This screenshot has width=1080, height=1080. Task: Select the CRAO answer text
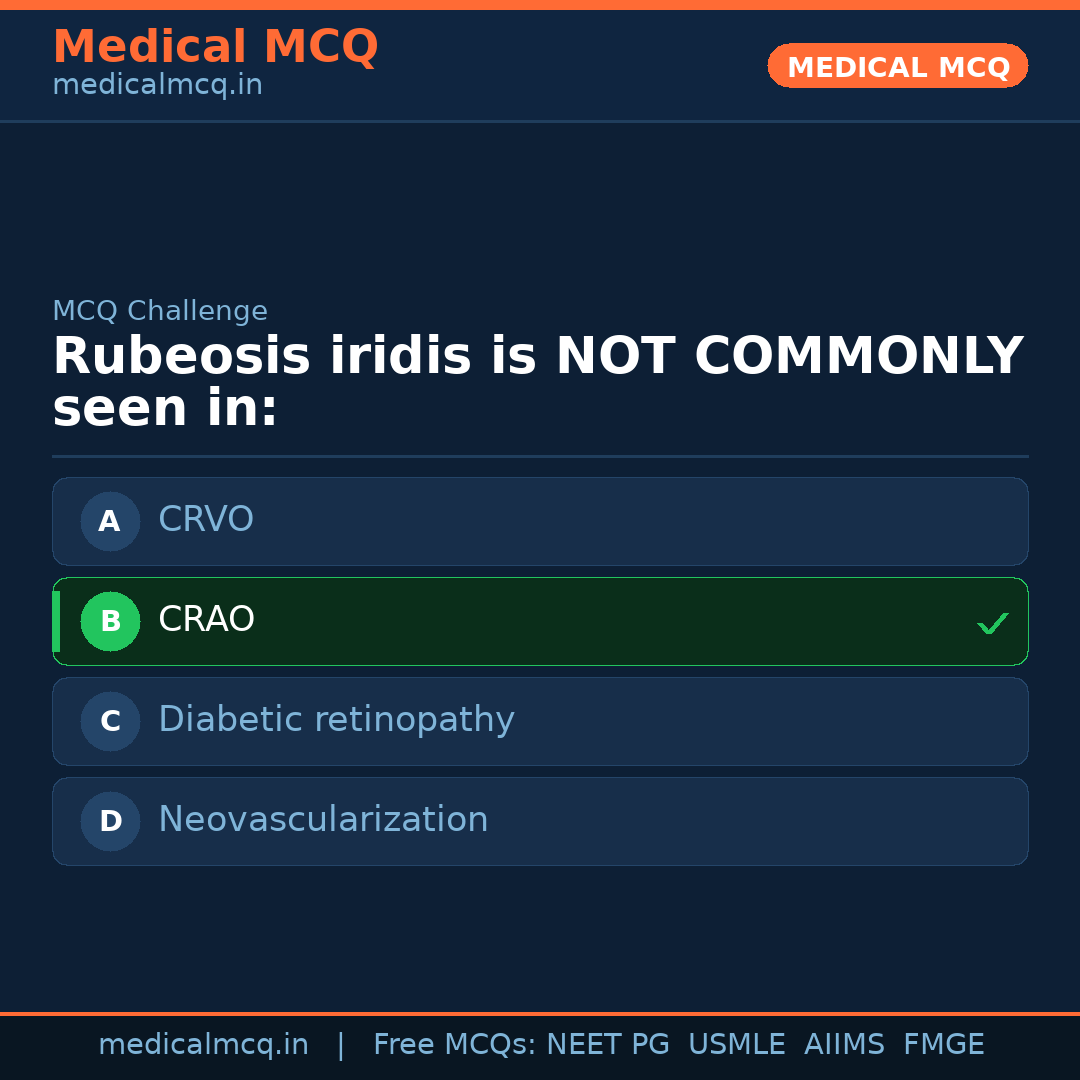coord(206,620)
